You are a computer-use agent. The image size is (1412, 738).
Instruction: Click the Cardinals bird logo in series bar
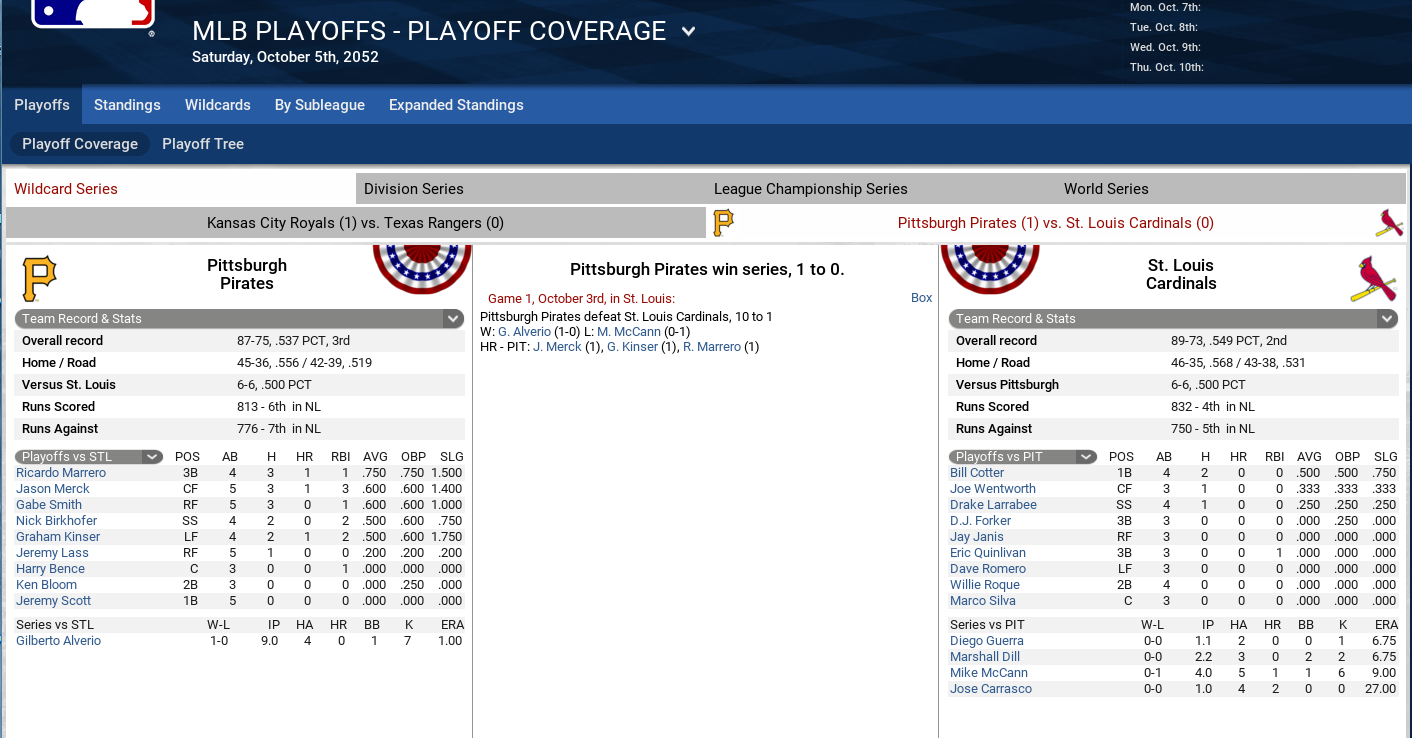coord(1389,223)
